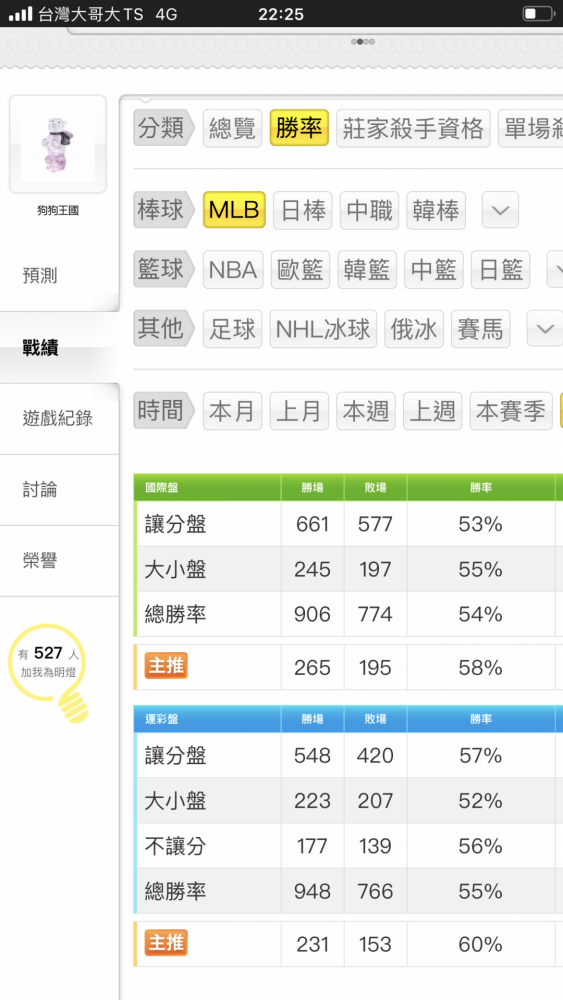Expand the 其他 sports dropdown chevron
This screenshot has width=563, height=1000.
(545, 329)
